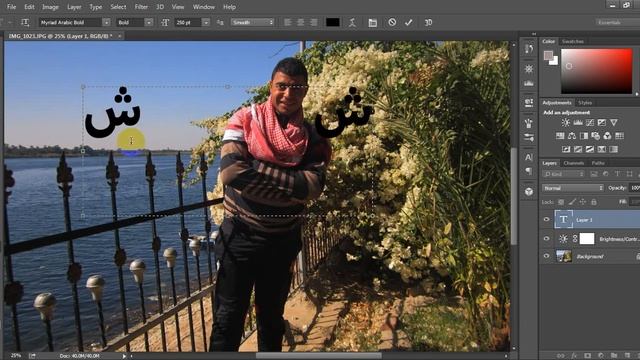Screen dimensions: 640x360
Task: Open the Paragraph panel icon in strip
Action: point(529,171)
